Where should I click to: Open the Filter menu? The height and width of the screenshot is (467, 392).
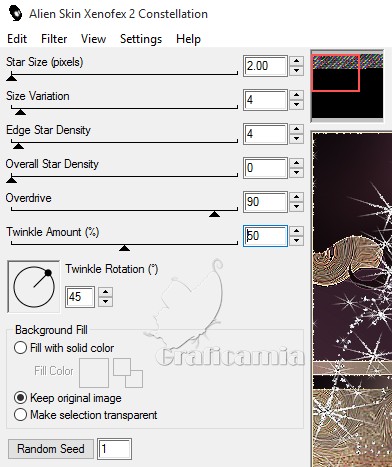[54, 39]
